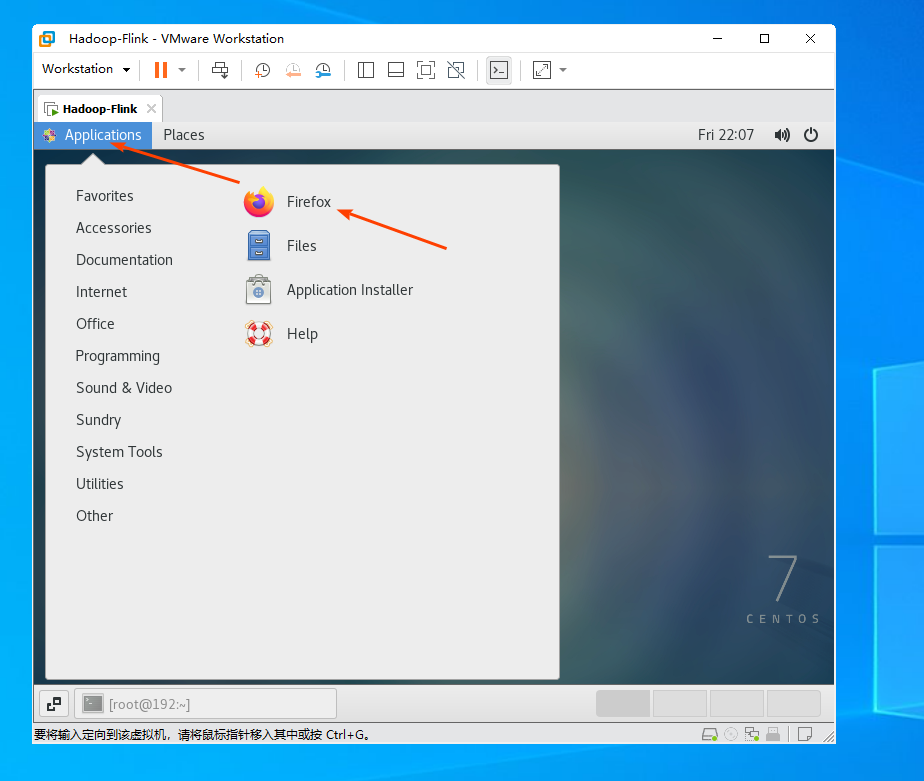The image size is (924, 781).
Task: Click the CentOS volume speaker icon
Action: pos(782,135)
